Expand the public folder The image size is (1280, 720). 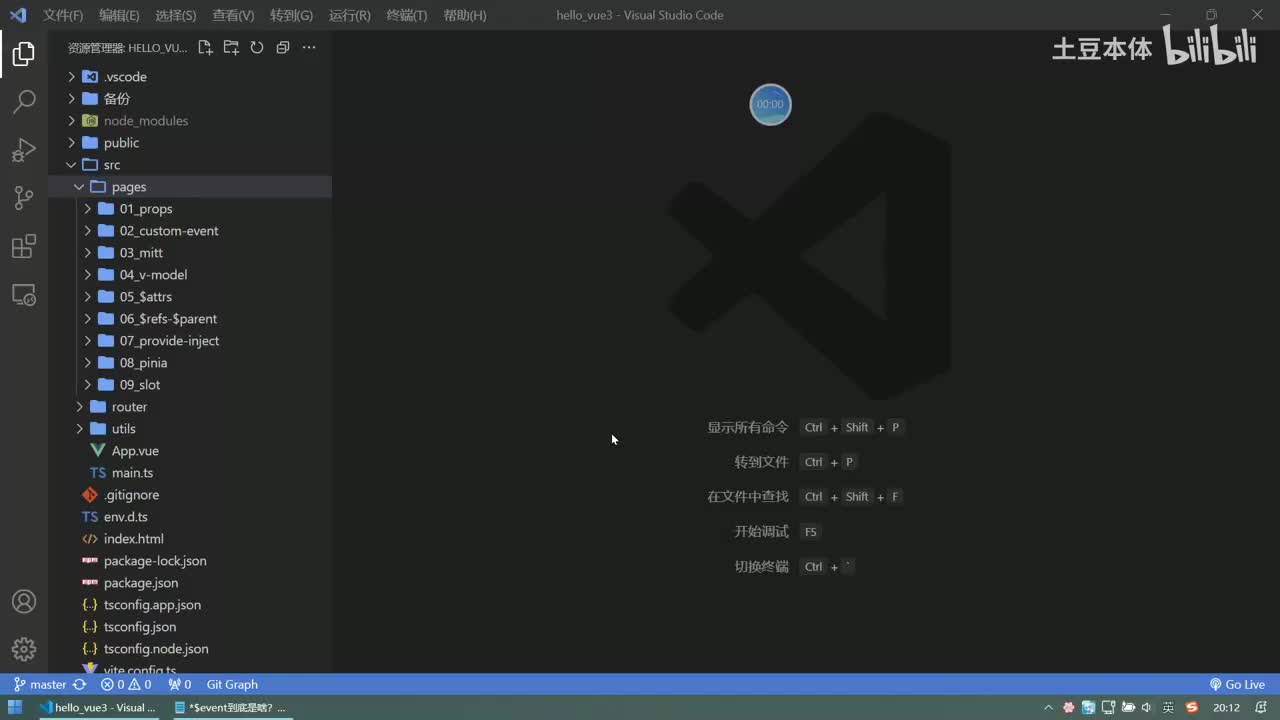tap(190, 143)
